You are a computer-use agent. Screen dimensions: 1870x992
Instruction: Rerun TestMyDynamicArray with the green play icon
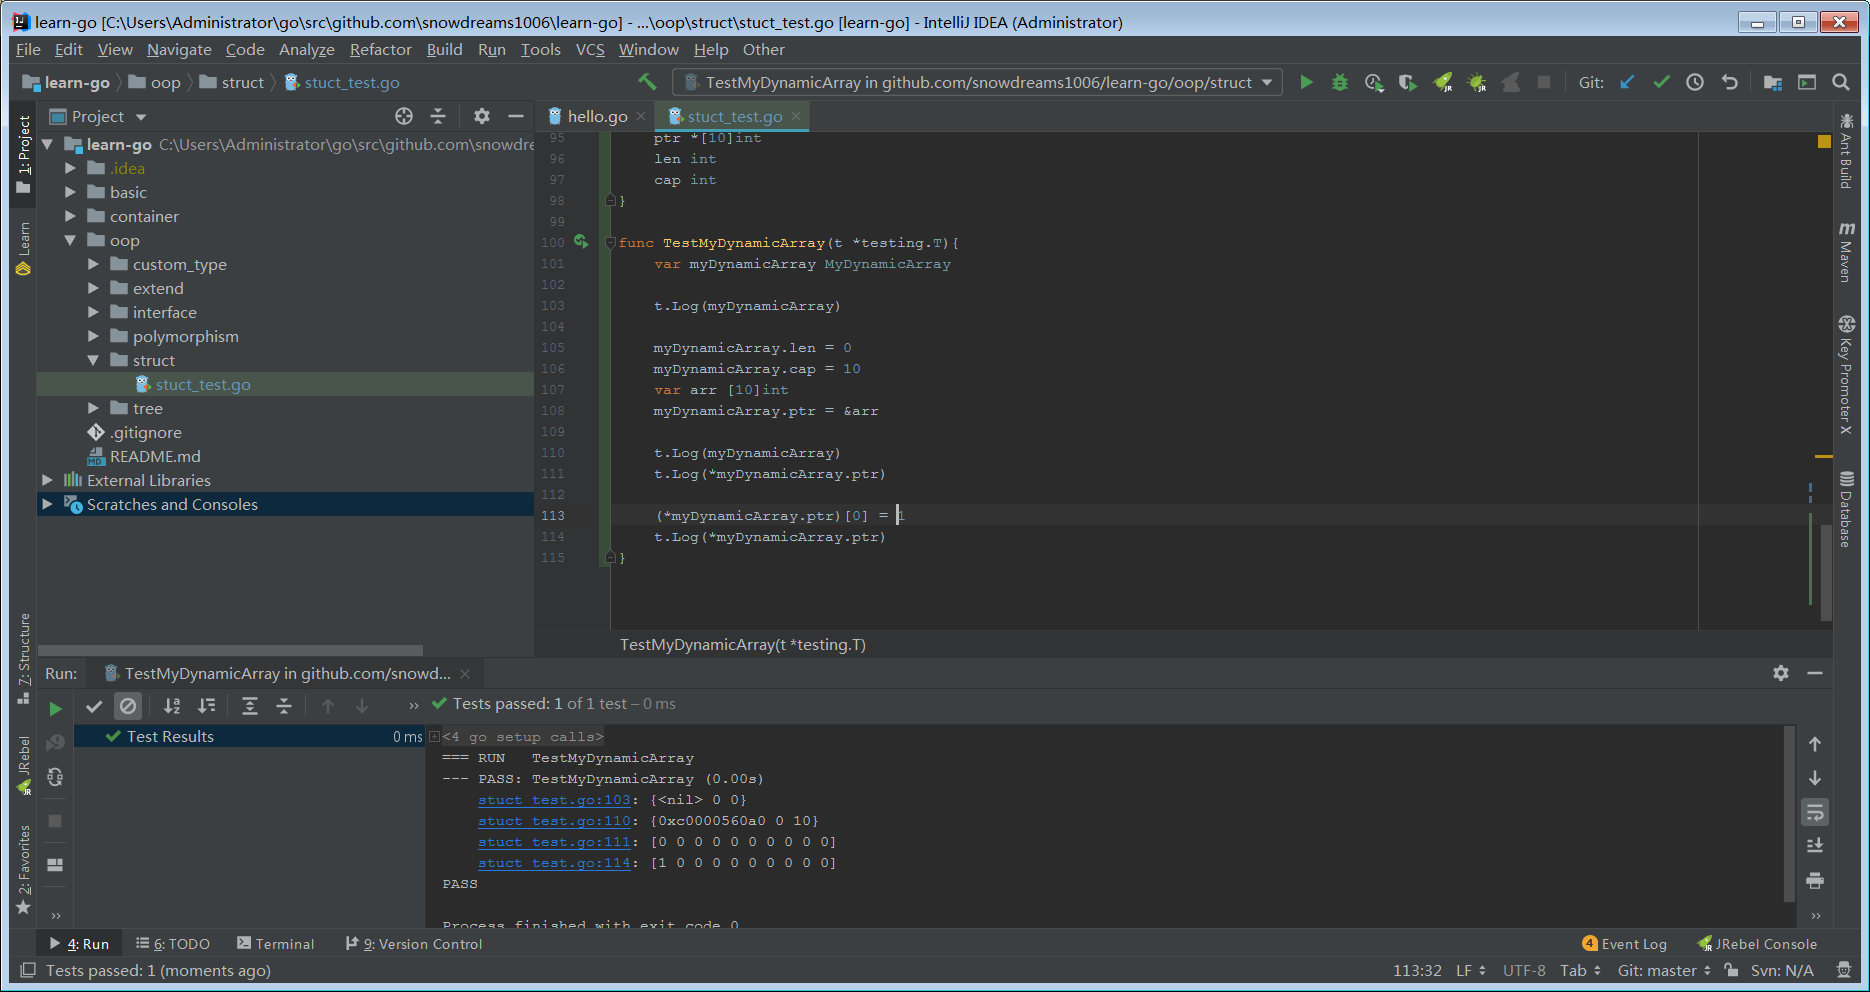tap(1307, 82)
